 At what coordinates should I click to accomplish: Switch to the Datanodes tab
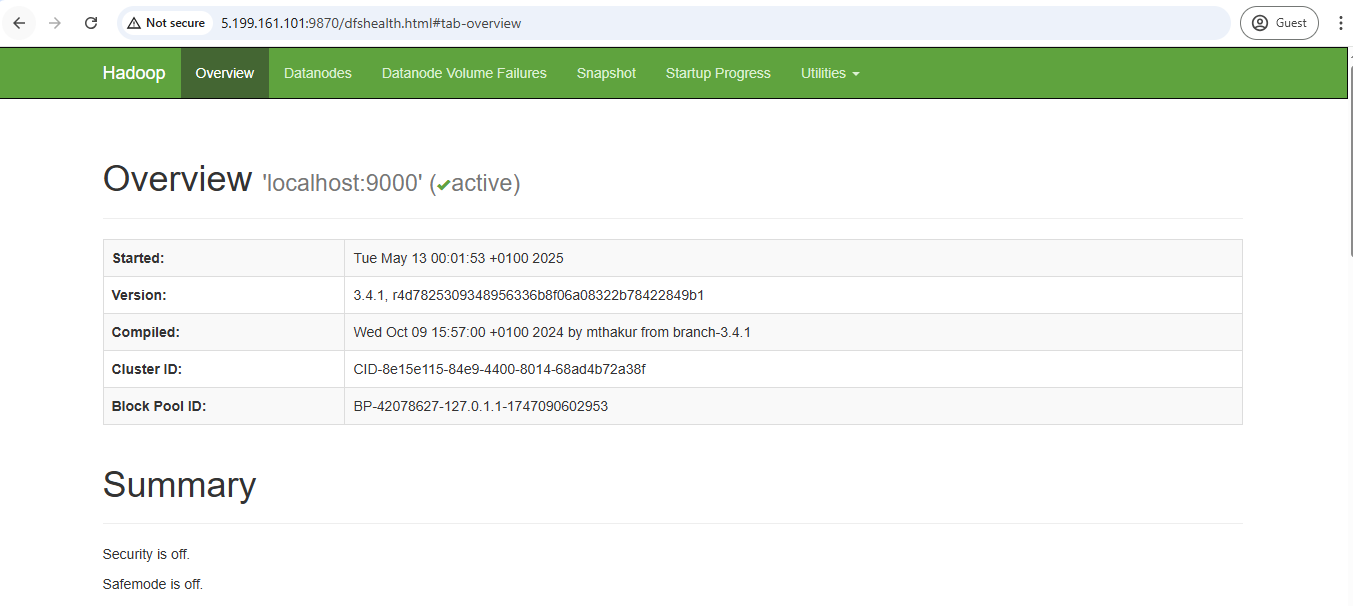[x=318, y=73]
